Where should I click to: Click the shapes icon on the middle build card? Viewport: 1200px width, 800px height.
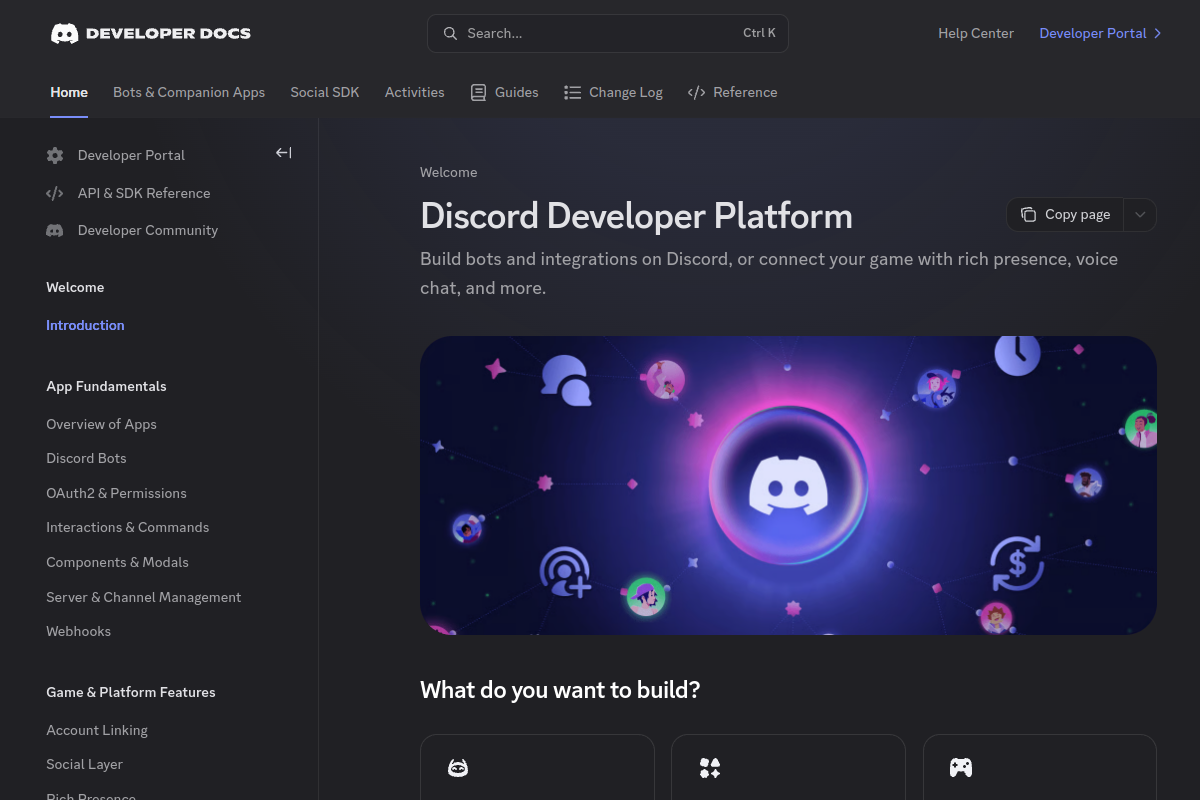coord(710,768)
